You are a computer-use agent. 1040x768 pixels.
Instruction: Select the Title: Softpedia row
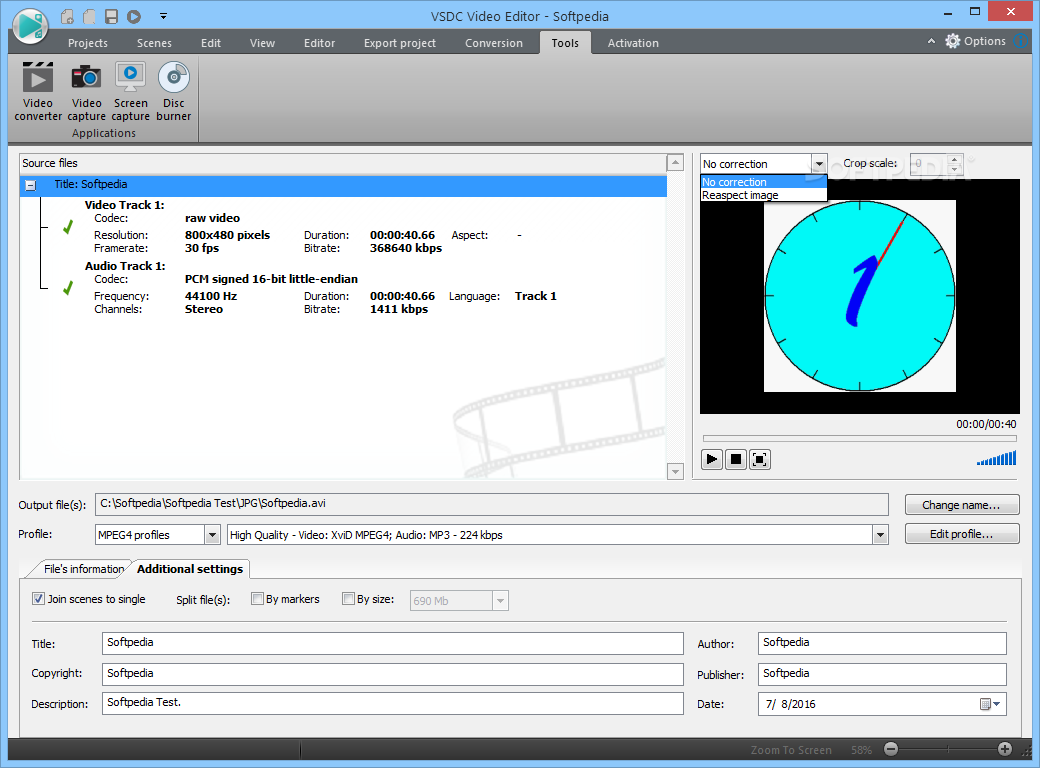click(x=343, y=185)
